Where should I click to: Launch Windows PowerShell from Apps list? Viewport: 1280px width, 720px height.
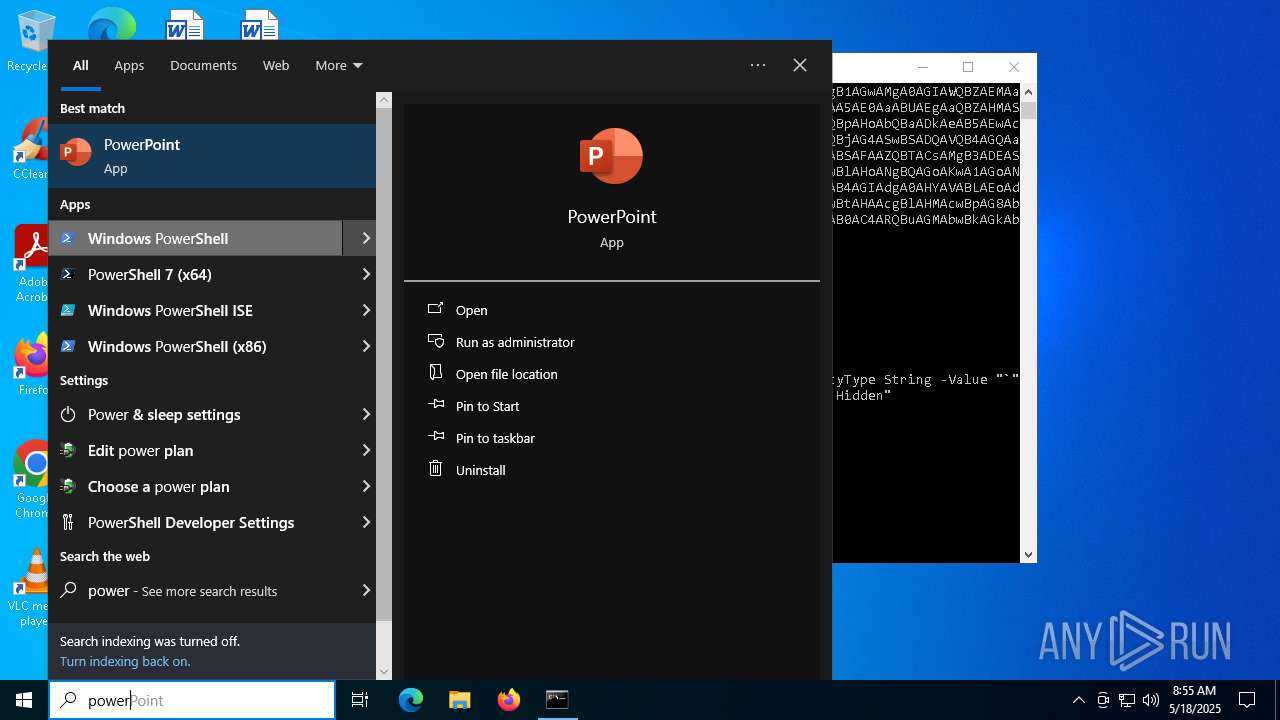[x=195, y=238]
